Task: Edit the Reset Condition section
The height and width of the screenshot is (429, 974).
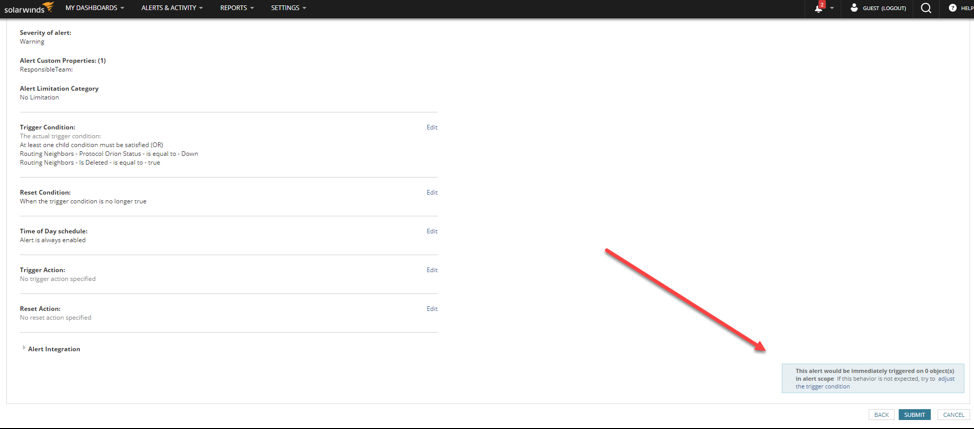Action: pyautogui.click(x=432, y=192)
